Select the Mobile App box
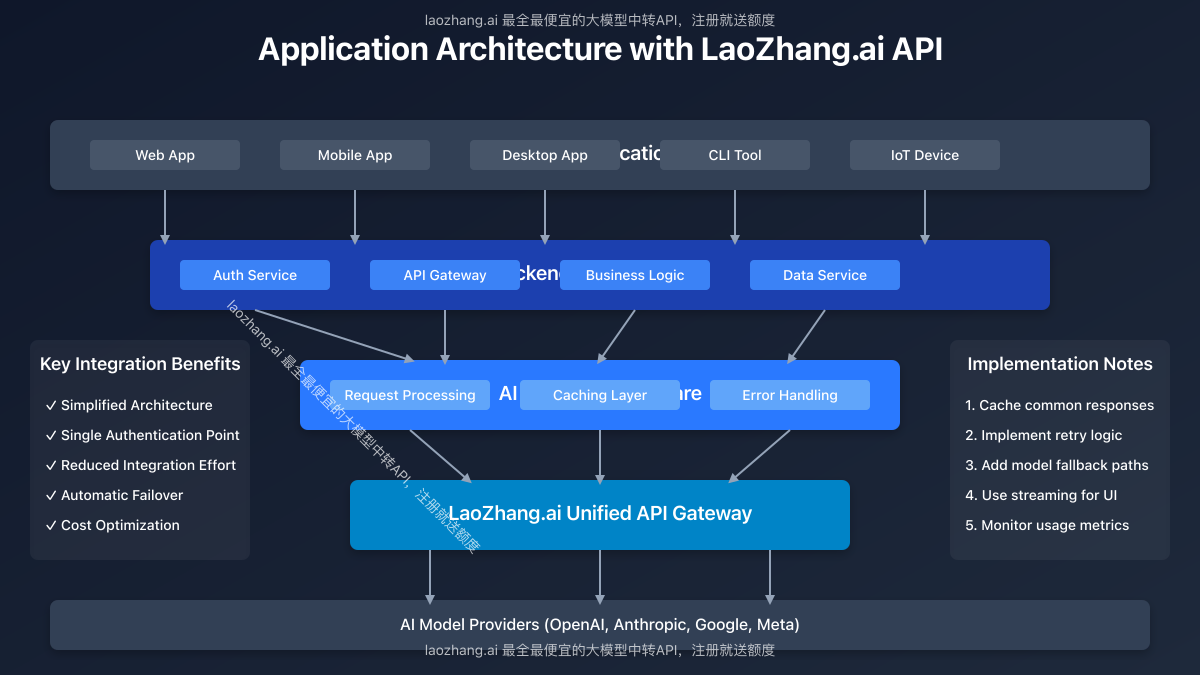 (x=355, y=155)
